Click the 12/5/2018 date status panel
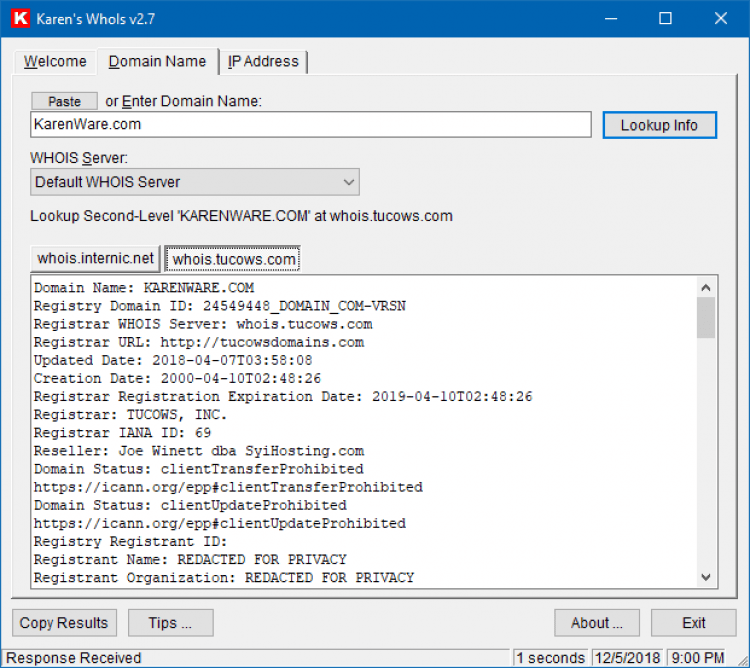Screen dimensions: 750x668 (x=628, y=658)
